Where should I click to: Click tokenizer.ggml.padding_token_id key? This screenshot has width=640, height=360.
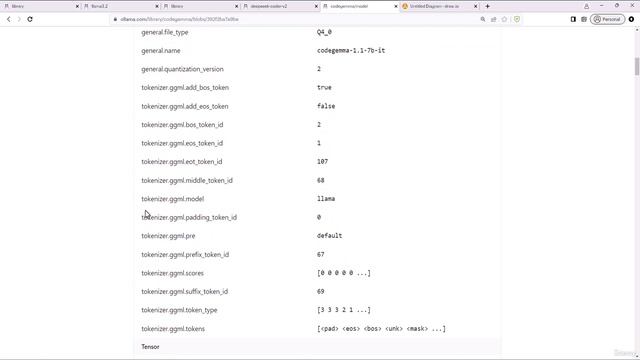[189, 218]
